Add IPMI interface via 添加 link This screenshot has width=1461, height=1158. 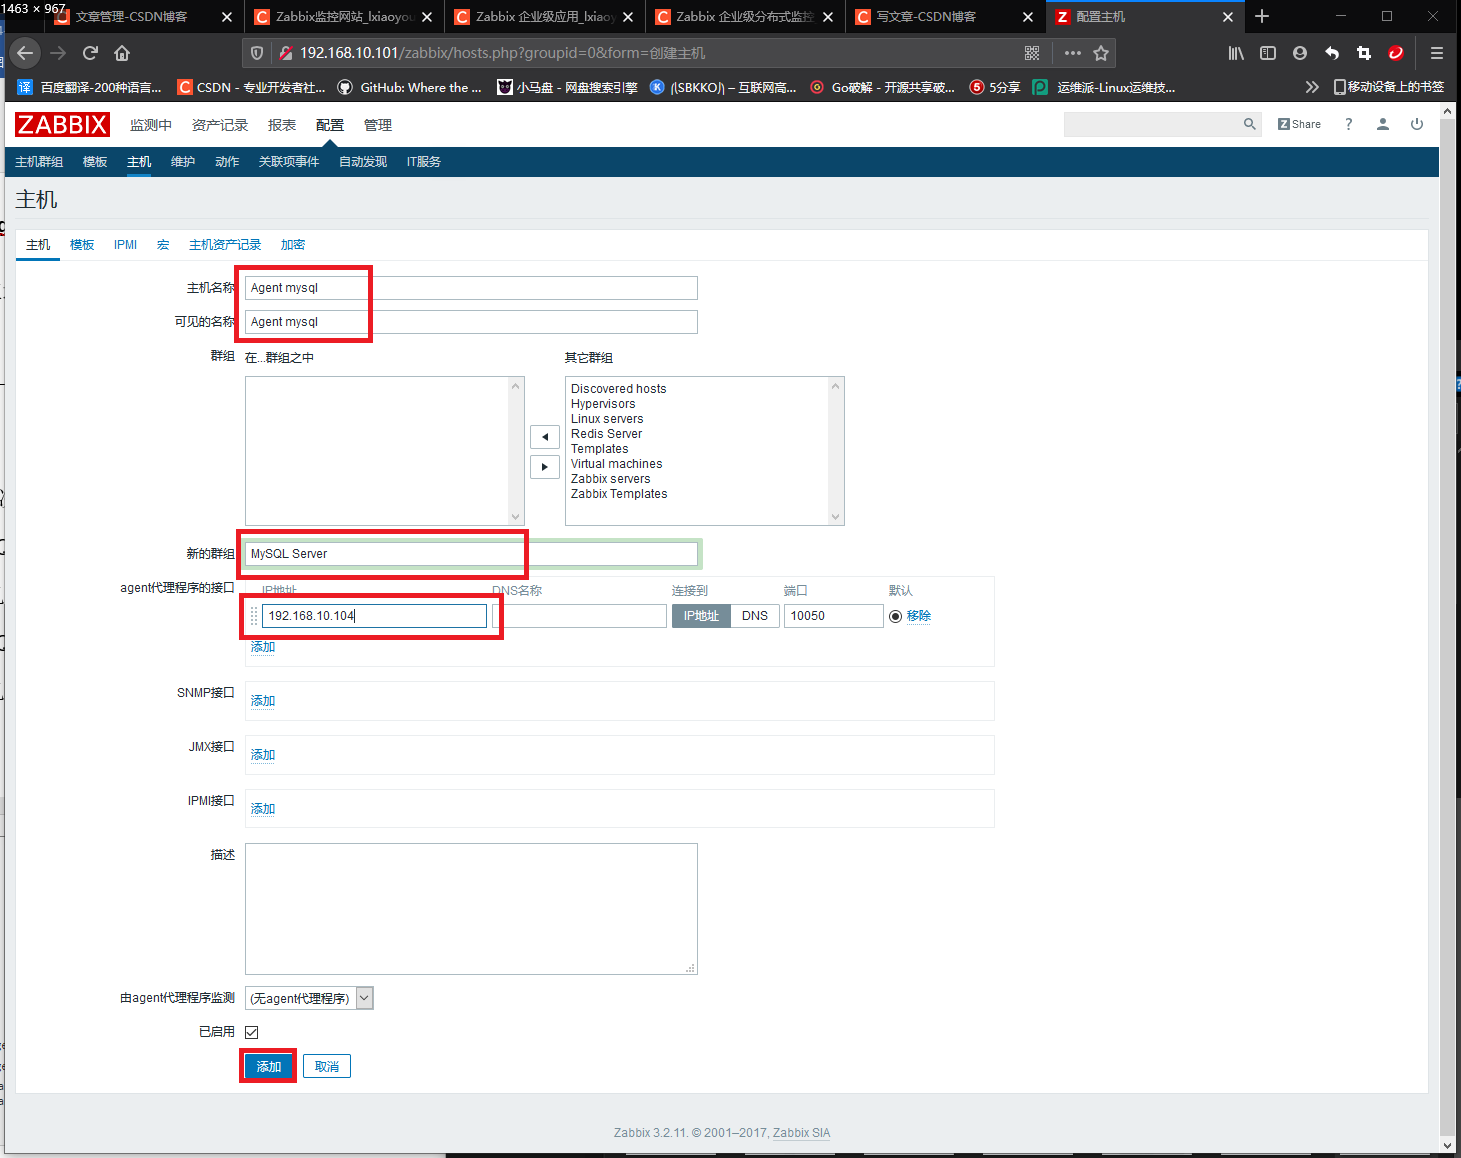tap(263, 809)
